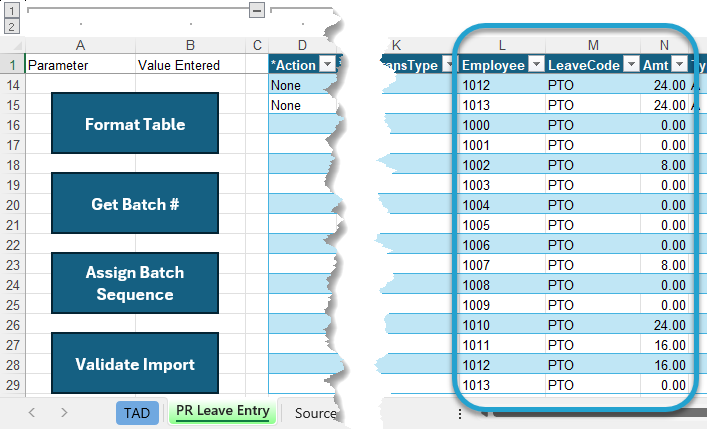707x429 pixels.
Task: Select row 1 header
Action: coord(13,65)
